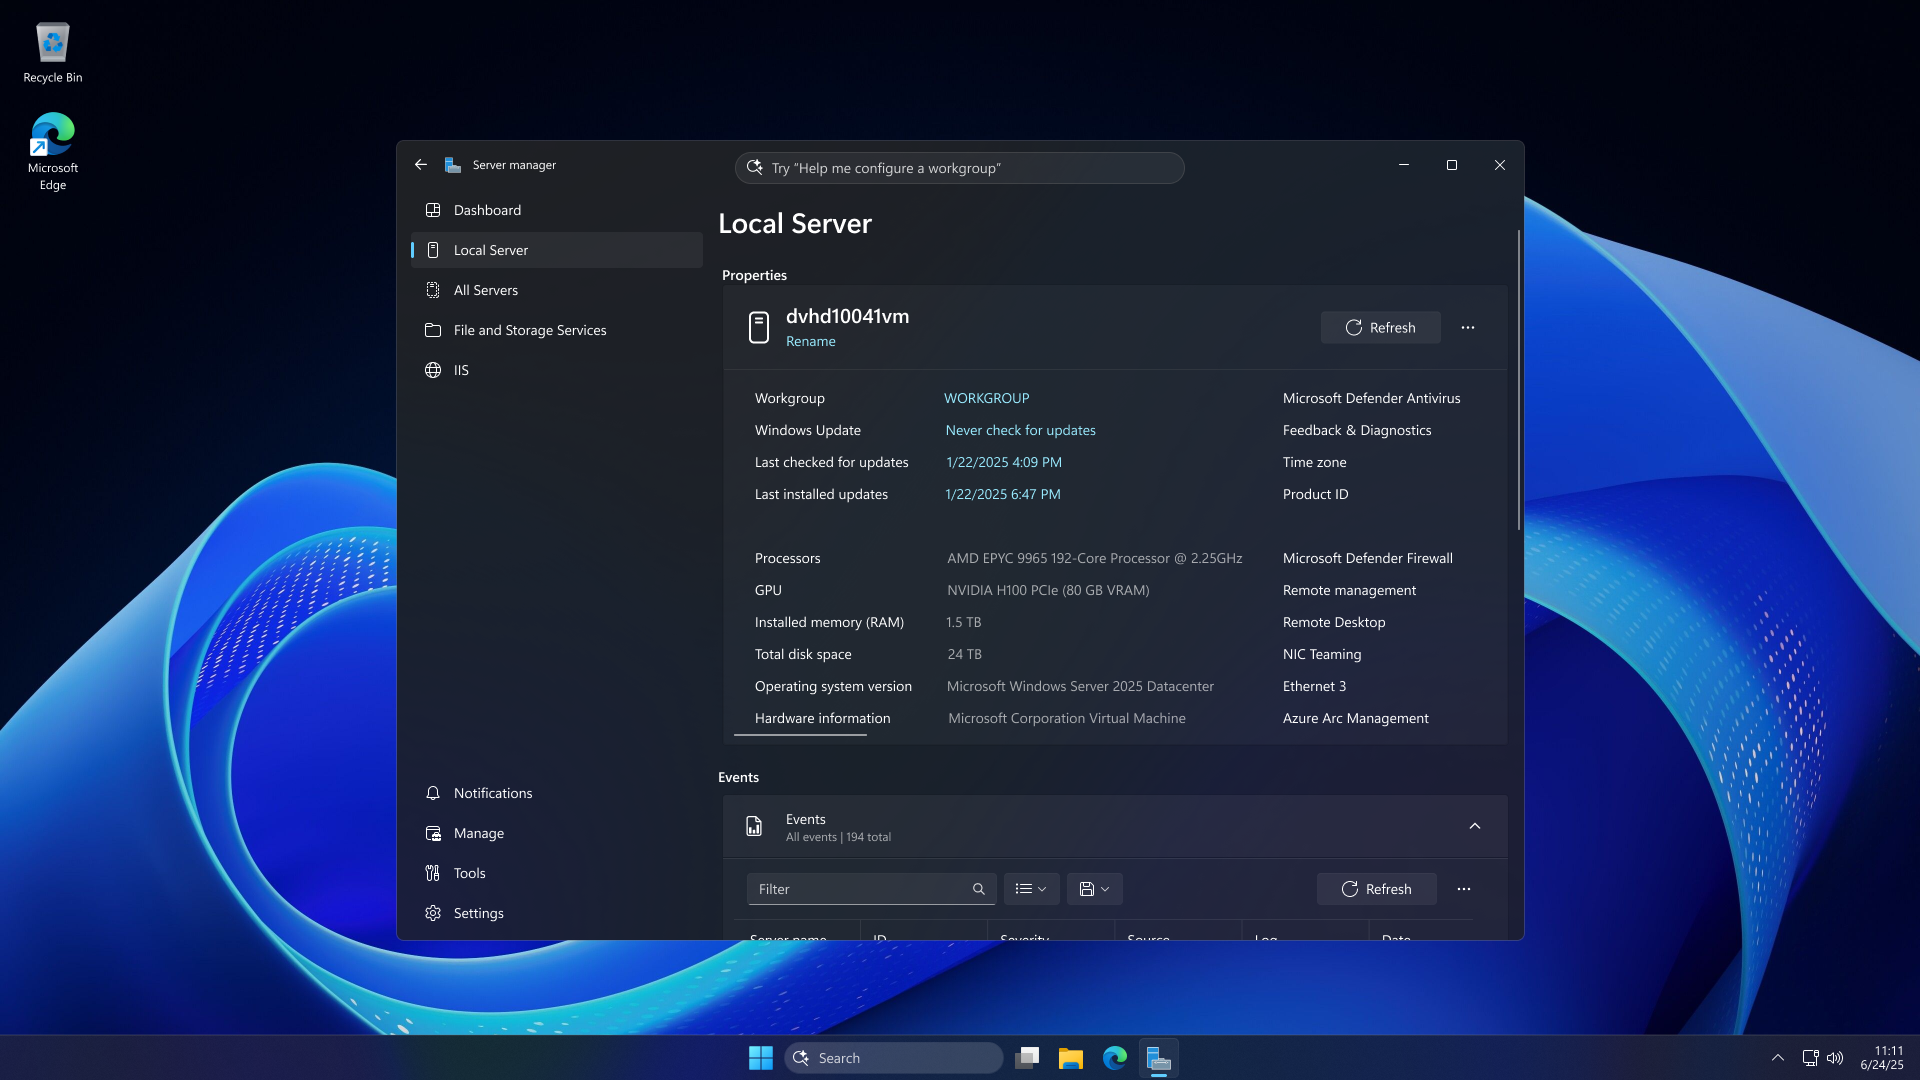
Task: Click the vertical scrollbar in Local Server
Action: (1518, 380)
